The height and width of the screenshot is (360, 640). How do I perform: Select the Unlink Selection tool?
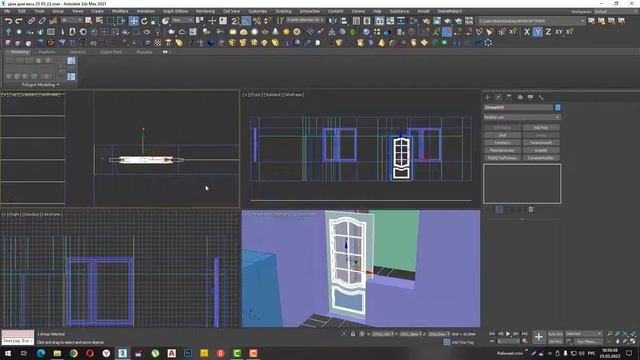point(42,21)
